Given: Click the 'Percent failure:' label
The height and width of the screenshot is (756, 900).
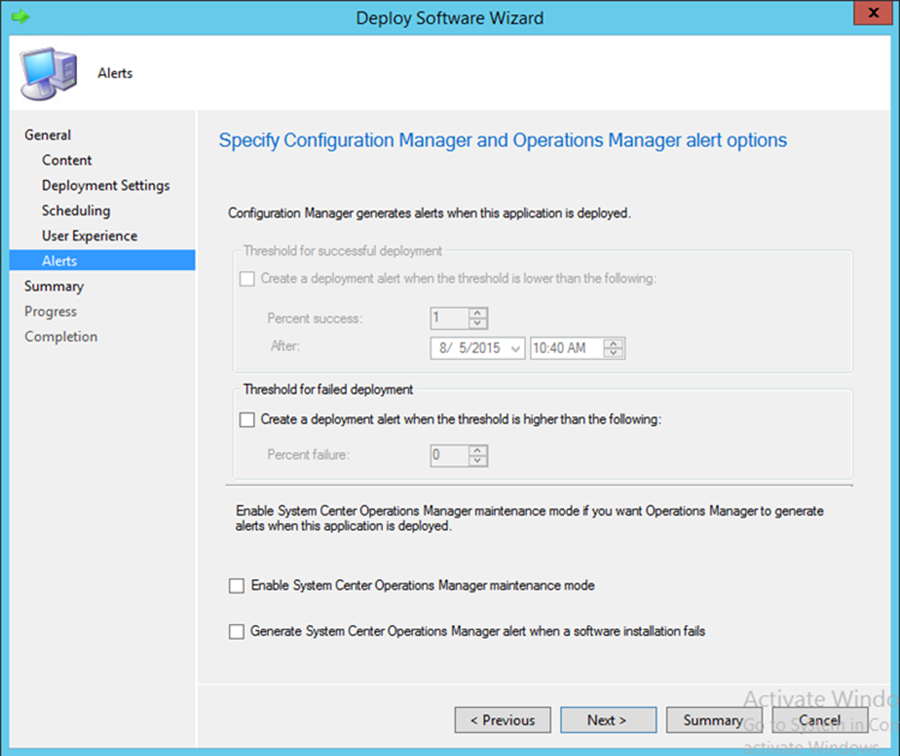Looking at the screenshot, I should pos(308,455).
